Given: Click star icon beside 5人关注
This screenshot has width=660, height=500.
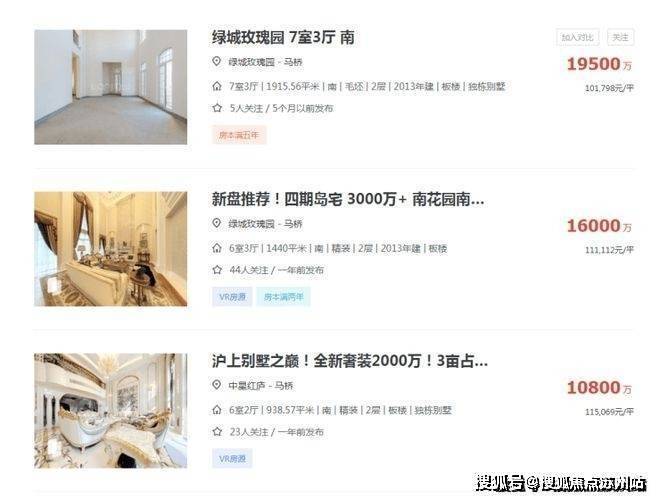Looking at the screenshot, I should [217, 108].
